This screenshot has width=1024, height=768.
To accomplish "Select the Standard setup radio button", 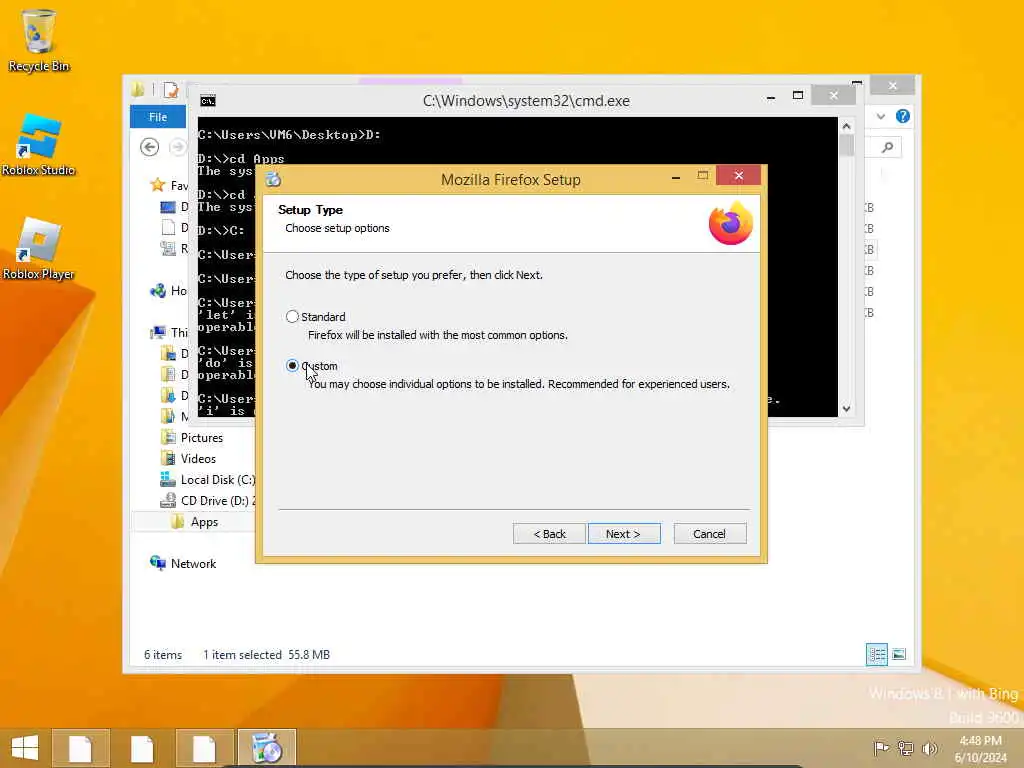I will click(292, 317).
